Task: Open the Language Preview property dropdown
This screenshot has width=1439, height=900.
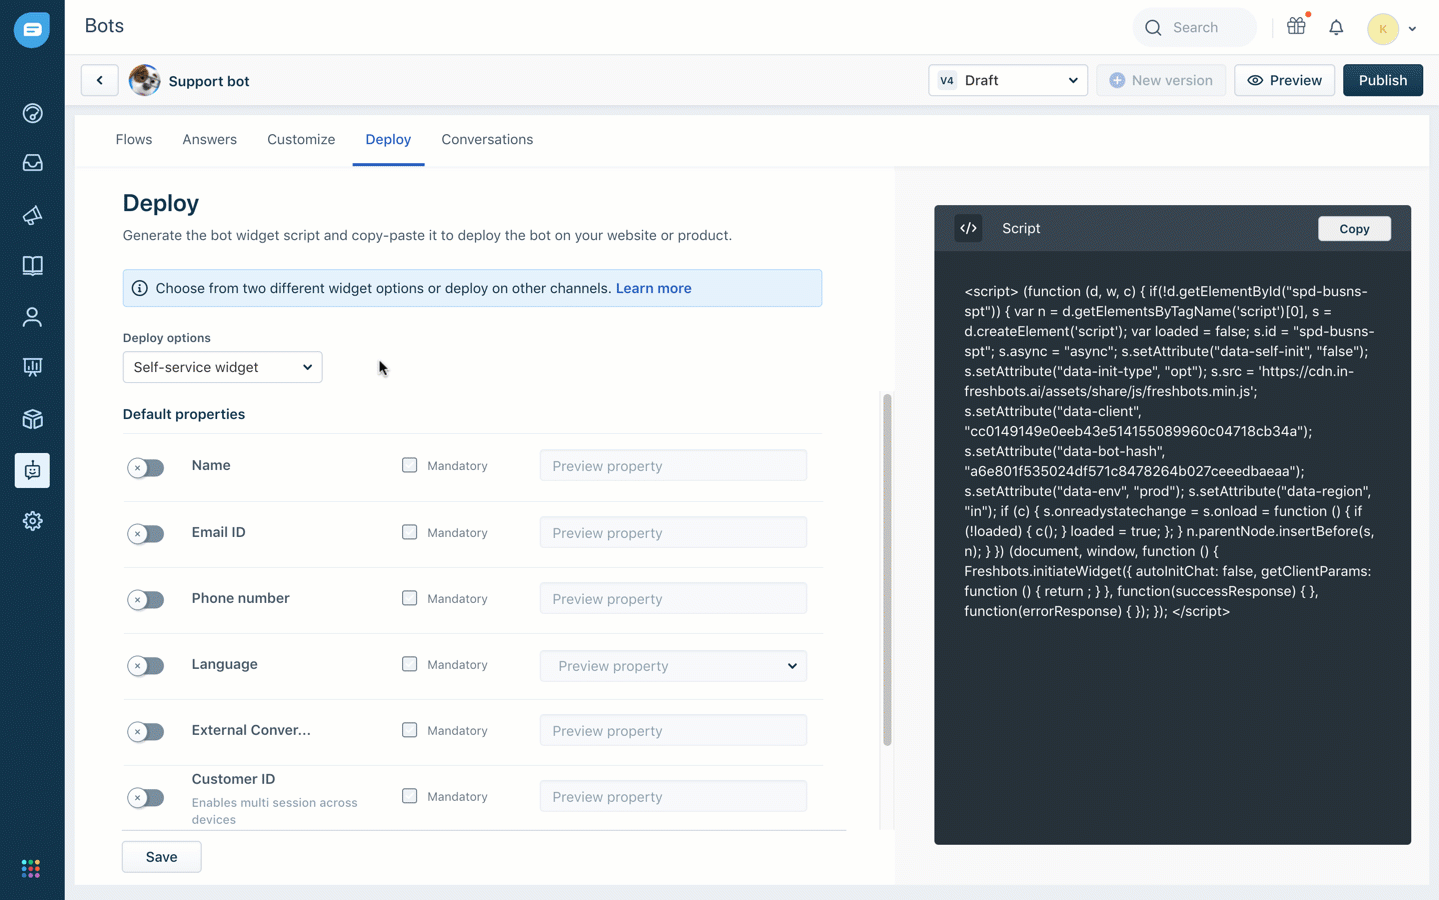Action: tap(673, 666)
